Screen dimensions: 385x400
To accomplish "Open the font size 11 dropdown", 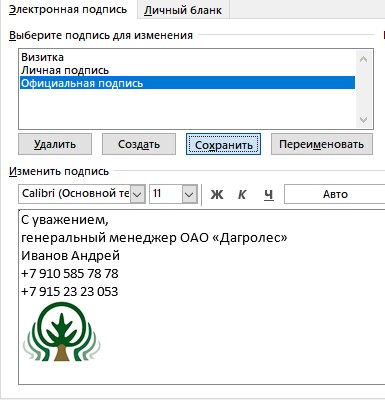I will (189, 194).
